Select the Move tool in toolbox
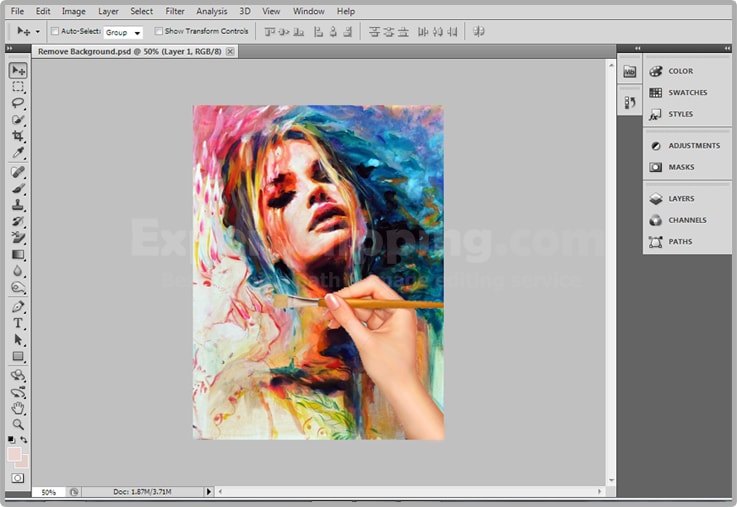The height and width of the screenshot is (507, 737). (x=18, y=70)
